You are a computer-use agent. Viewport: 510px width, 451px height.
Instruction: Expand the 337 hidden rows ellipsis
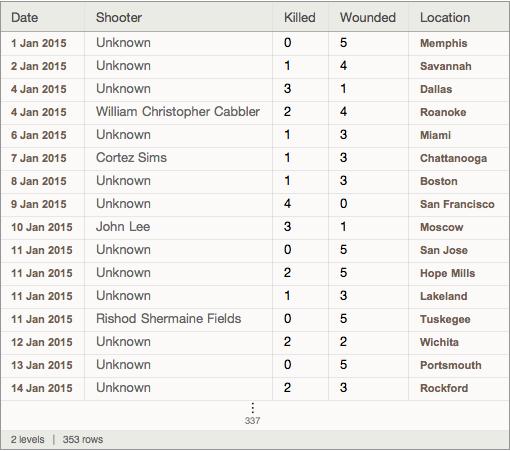[x=252, y=408]
